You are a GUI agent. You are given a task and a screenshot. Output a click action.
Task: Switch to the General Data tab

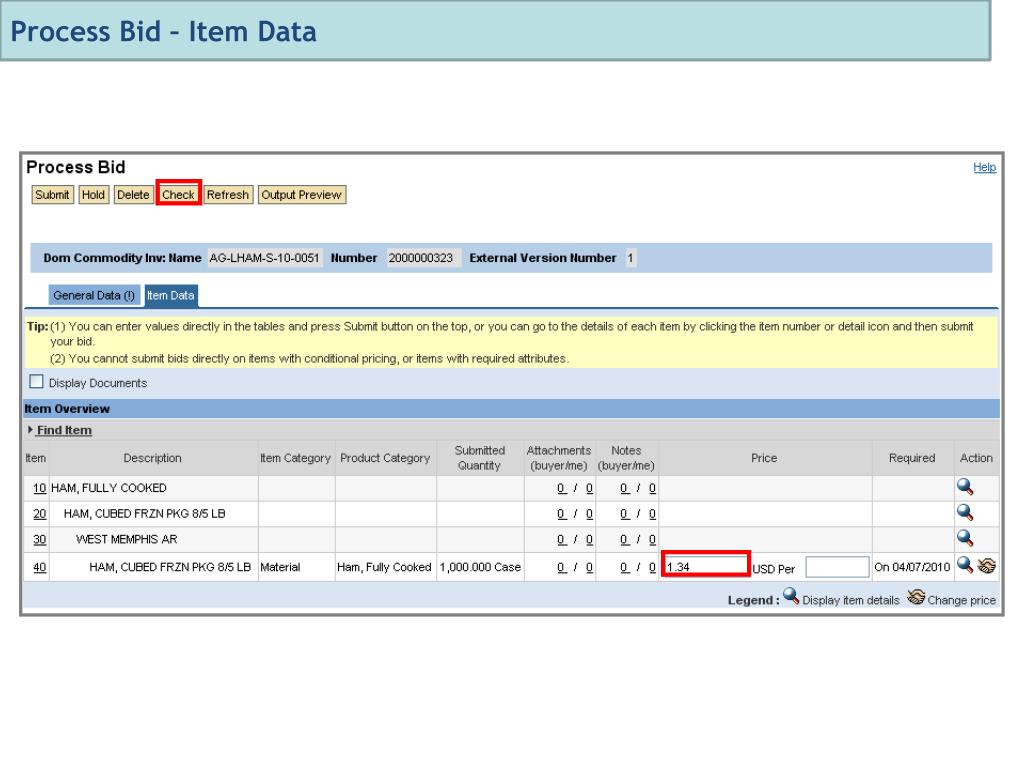click(94, 296)
